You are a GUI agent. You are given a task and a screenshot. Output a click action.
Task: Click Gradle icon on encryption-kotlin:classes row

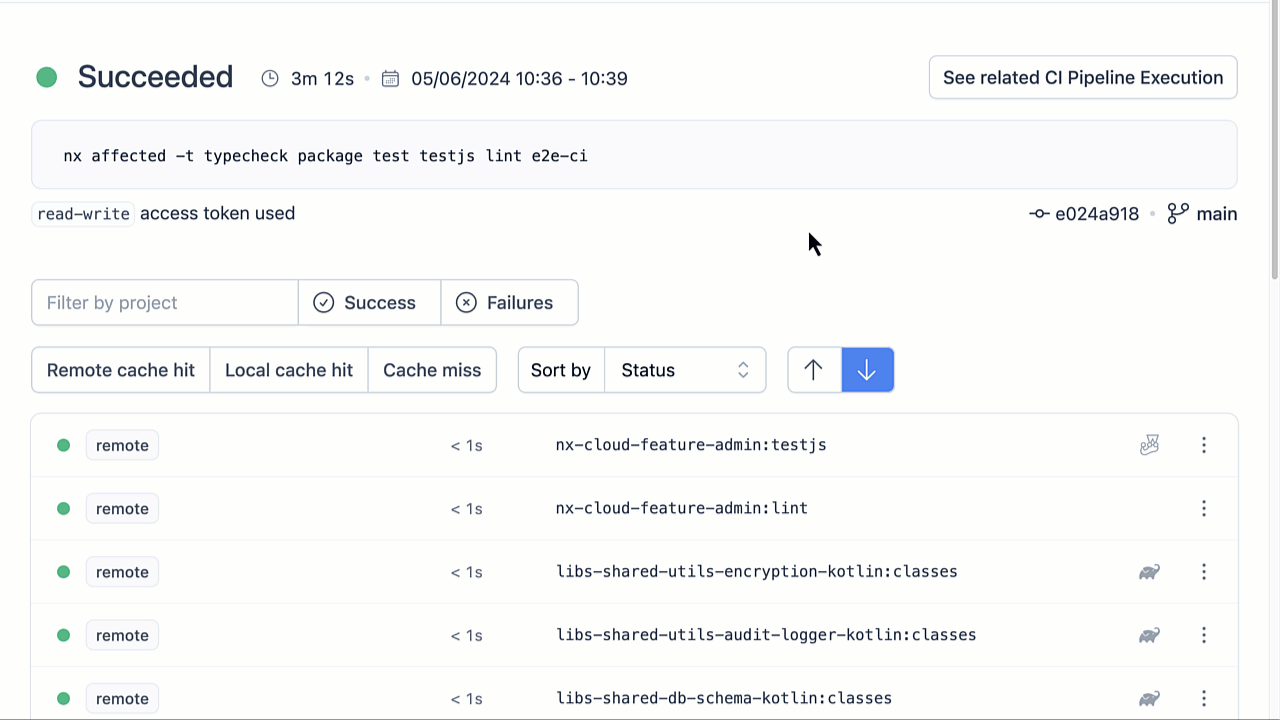(x=1149, y=572)
